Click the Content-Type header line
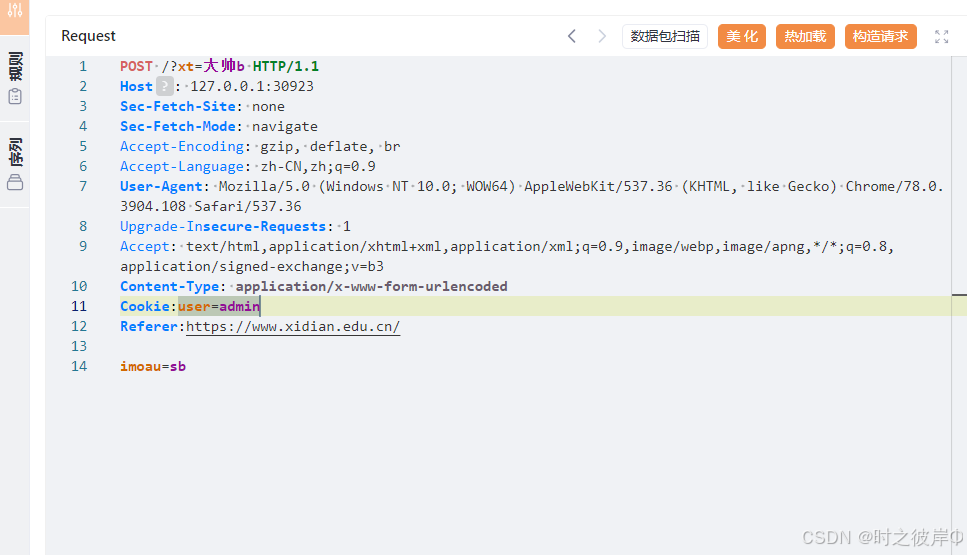 click(314, 286)
